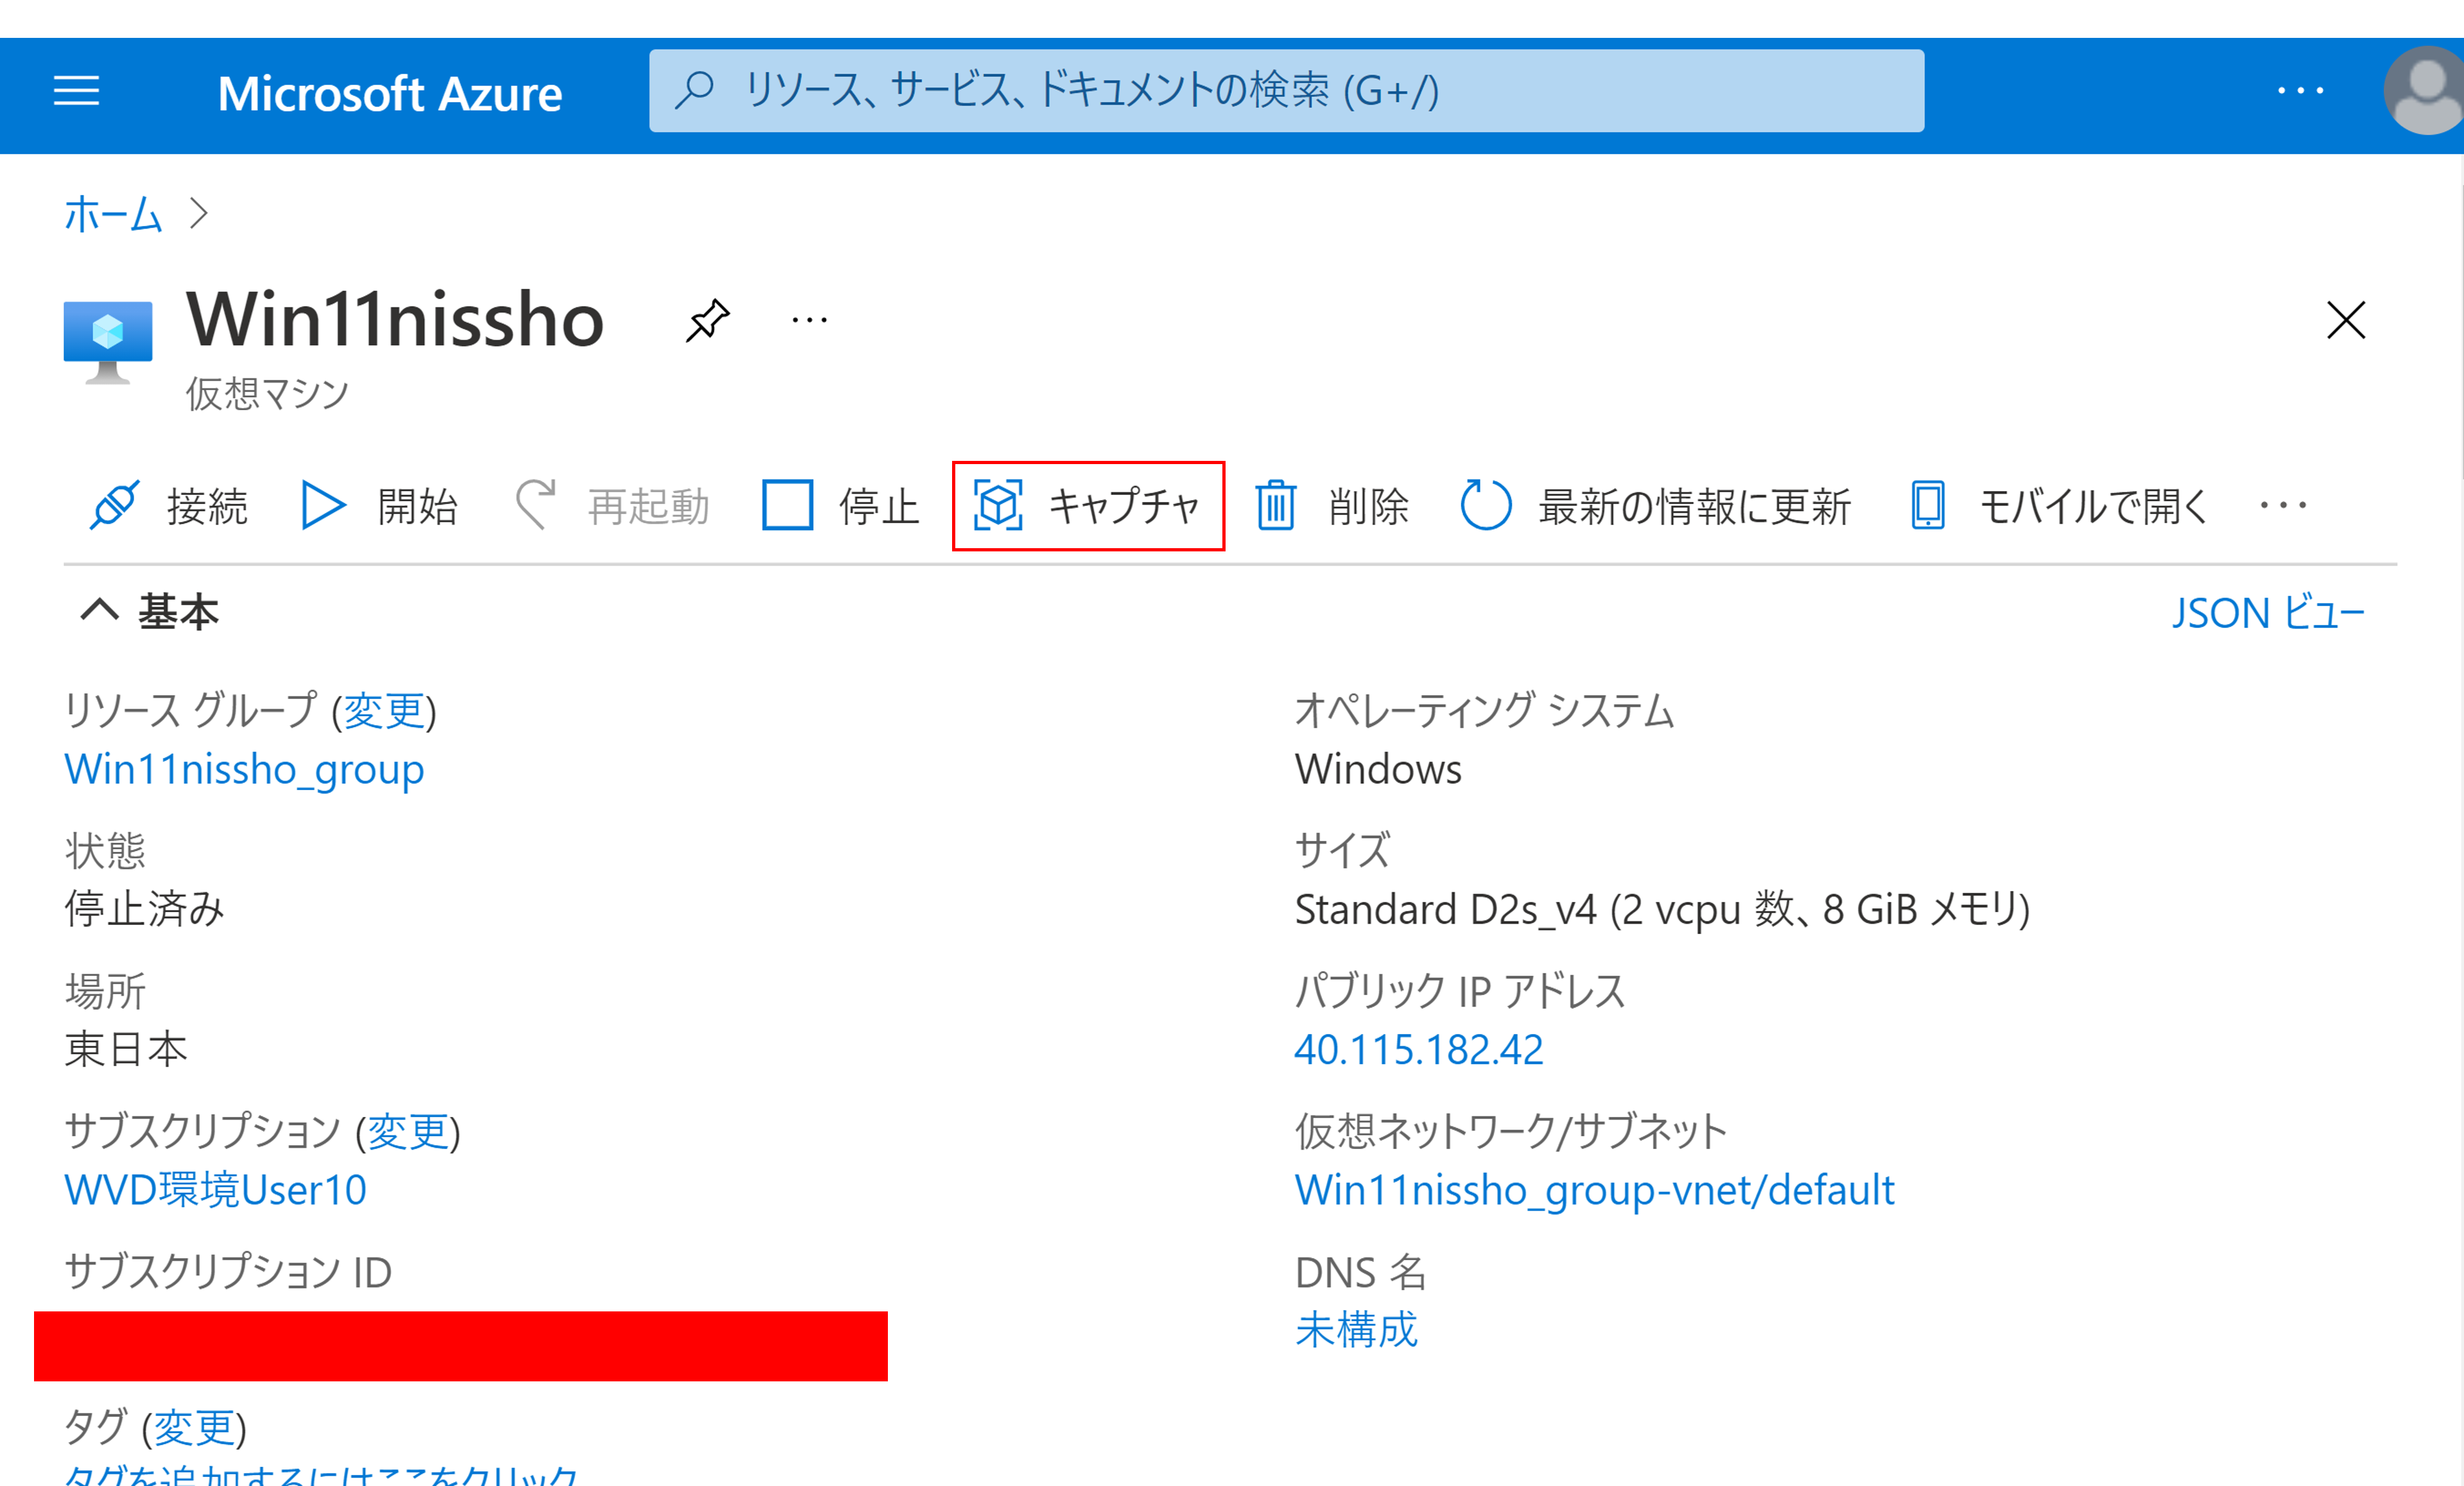Collapse the 基本 essentials section

100,610
